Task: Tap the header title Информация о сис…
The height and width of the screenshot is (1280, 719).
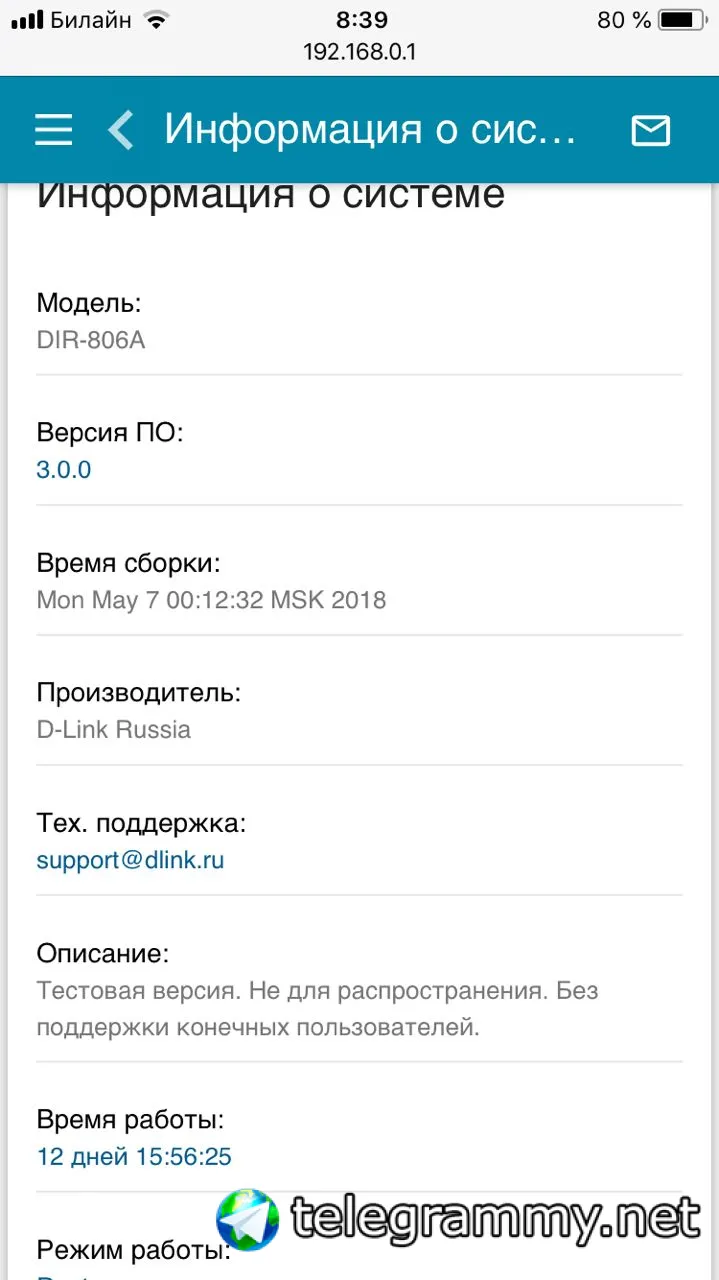Action: coord(370,130)
